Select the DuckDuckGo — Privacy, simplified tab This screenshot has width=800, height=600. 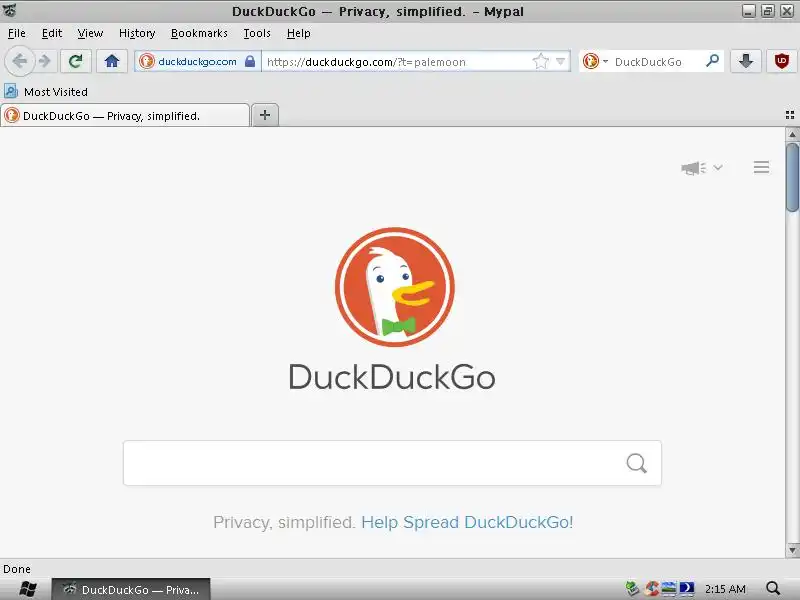click(x=125, y=116)
